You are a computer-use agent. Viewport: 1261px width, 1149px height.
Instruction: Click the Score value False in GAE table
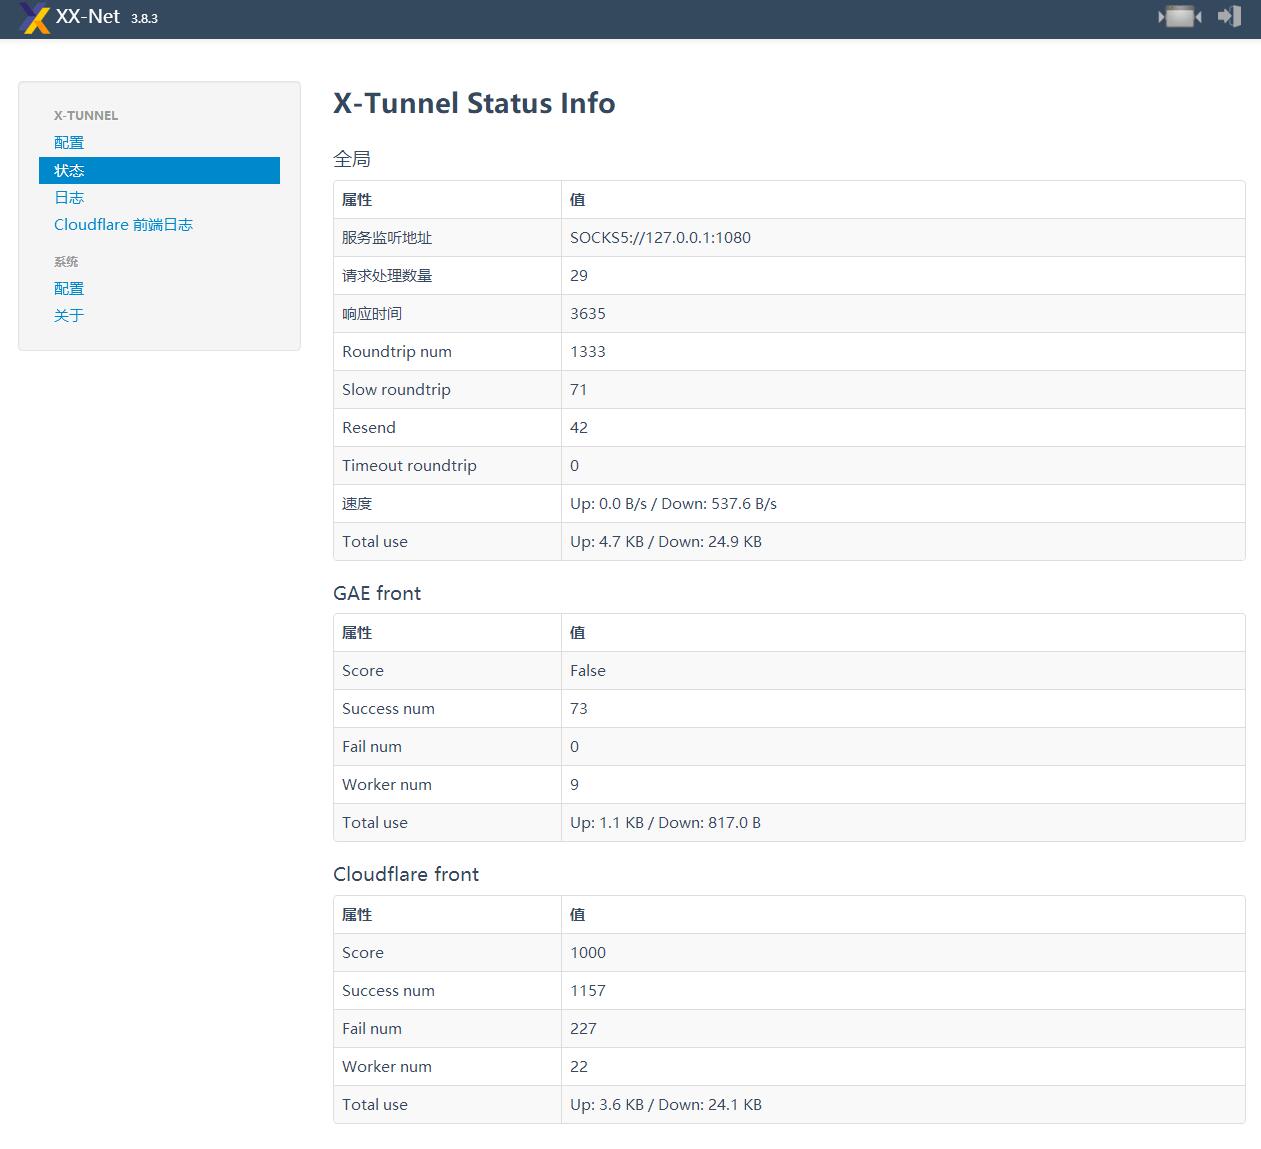point(587,670)
